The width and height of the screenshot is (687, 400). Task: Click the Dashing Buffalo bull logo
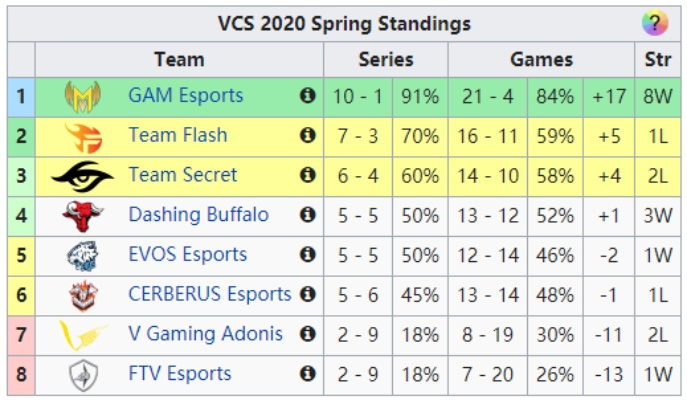(x=82, y=215)
